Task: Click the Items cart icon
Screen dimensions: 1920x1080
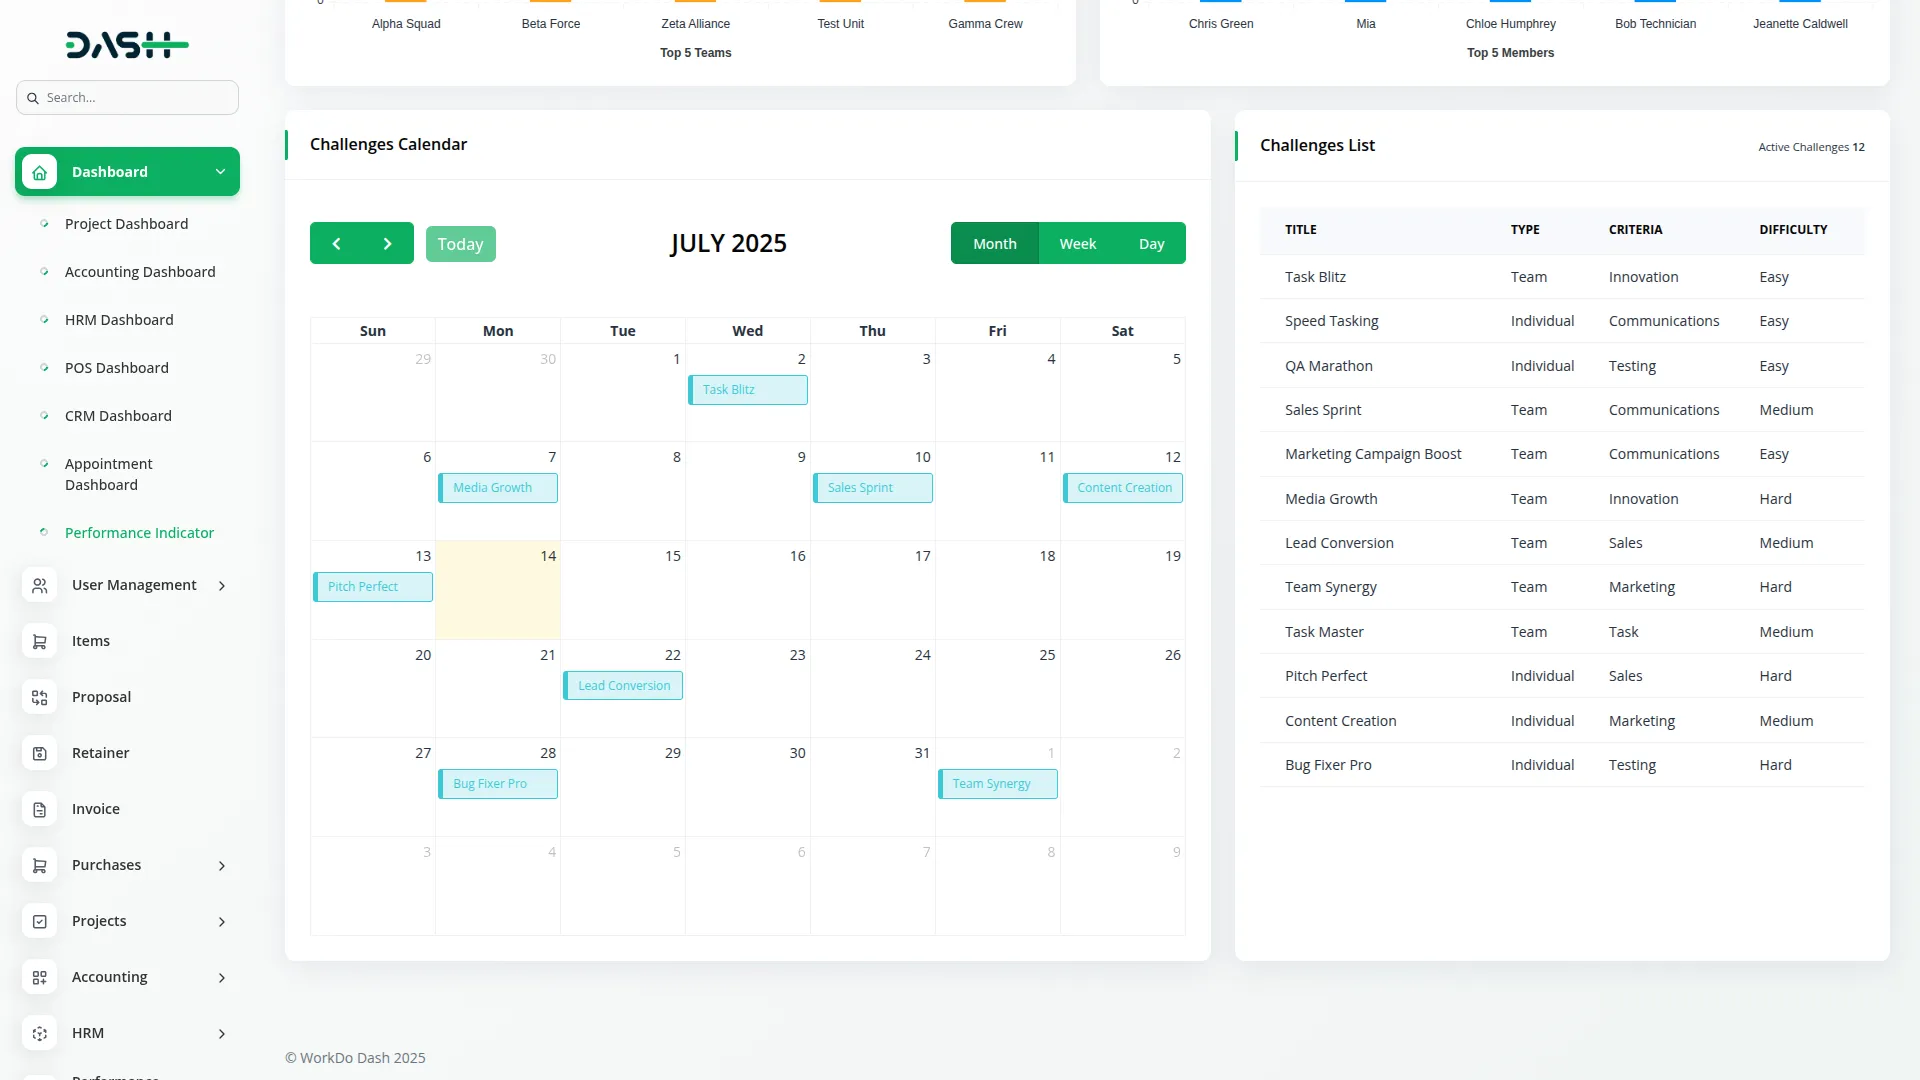Action: tap(40, 642)
